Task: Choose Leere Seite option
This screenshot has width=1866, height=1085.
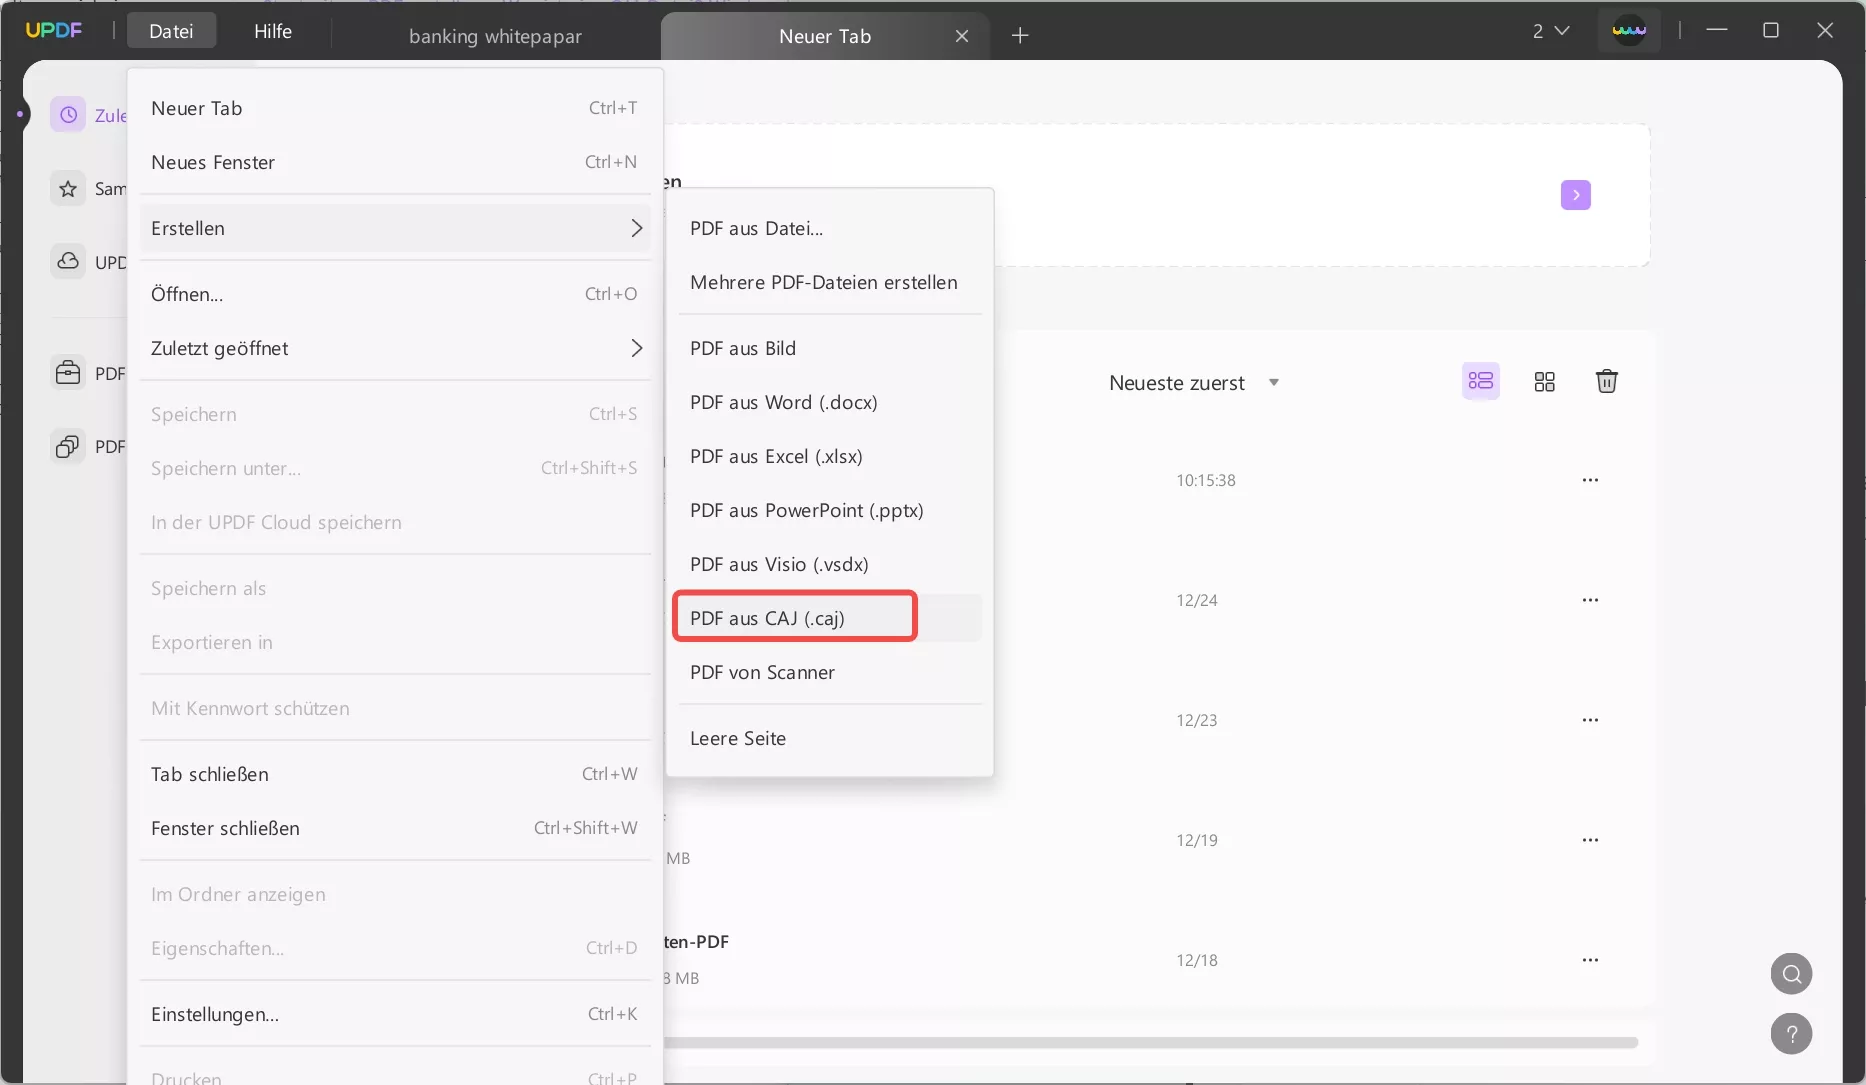Action: click(x=830, y=738)
